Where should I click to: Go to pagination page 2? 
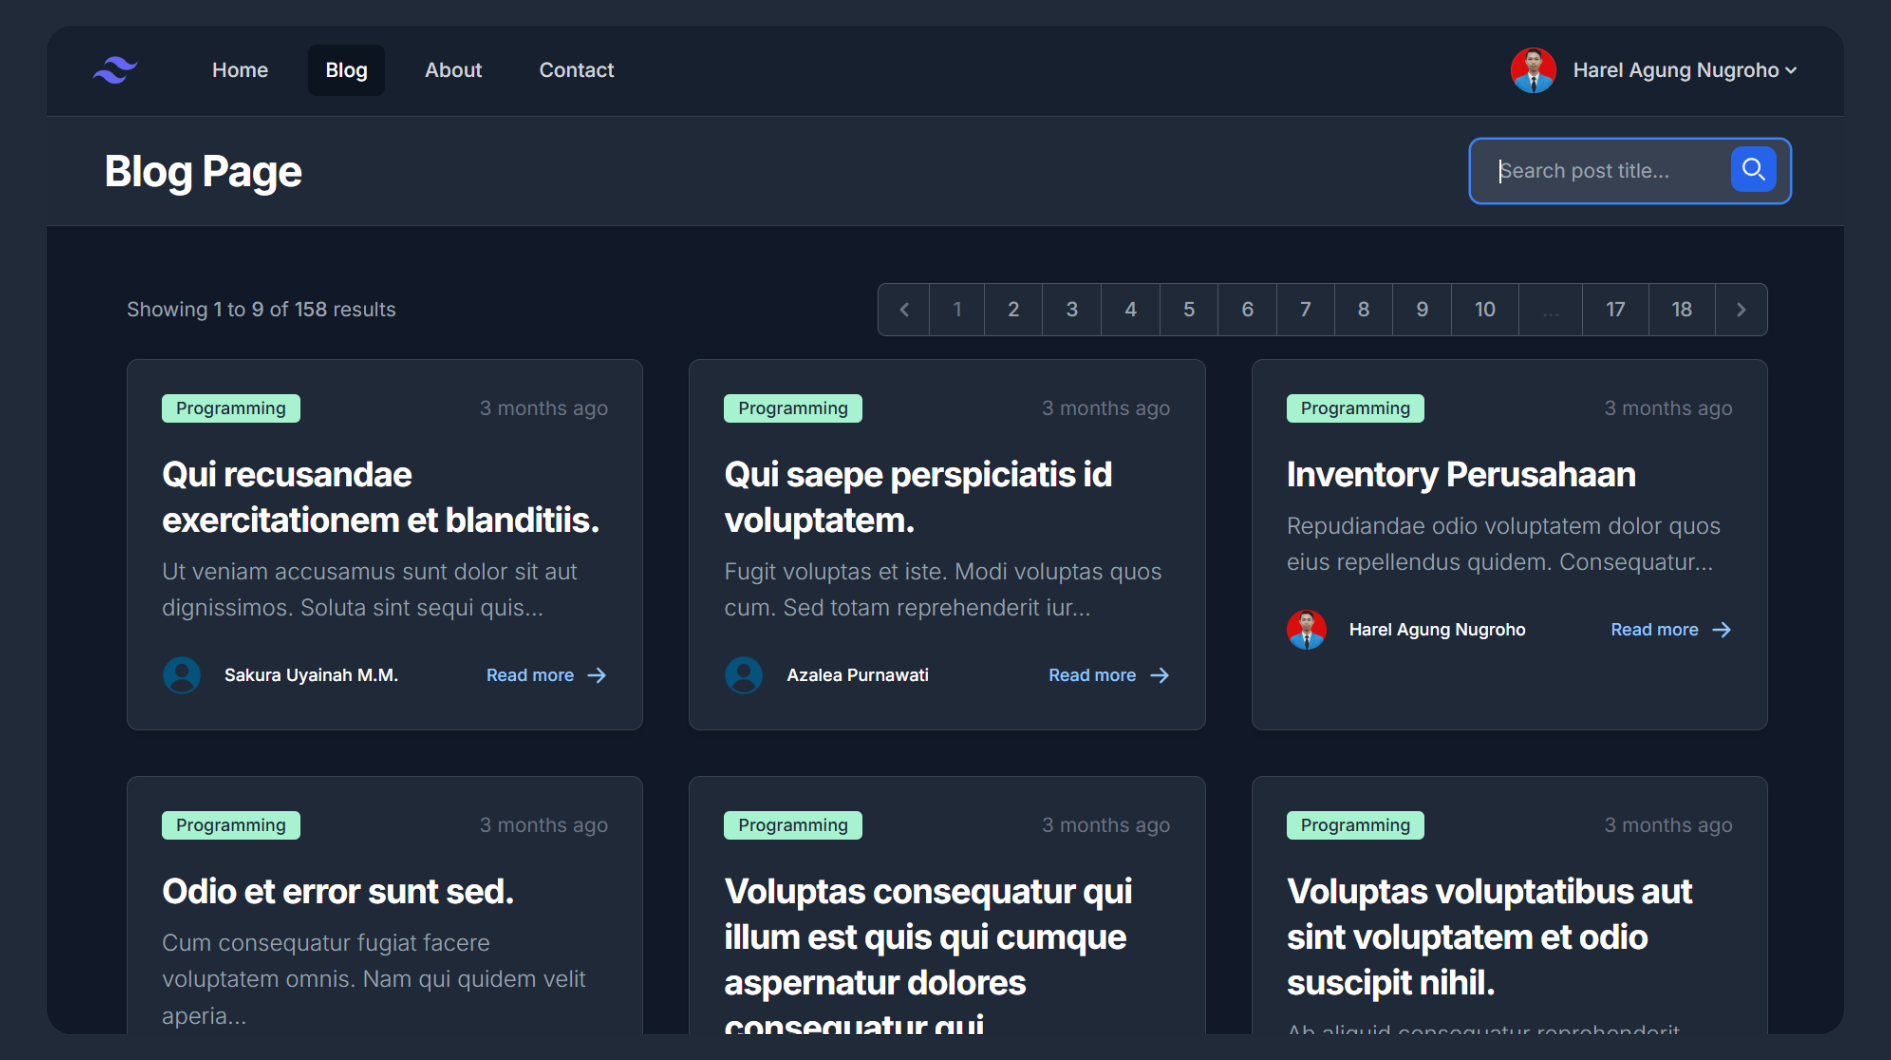[x=1013, y=310]
